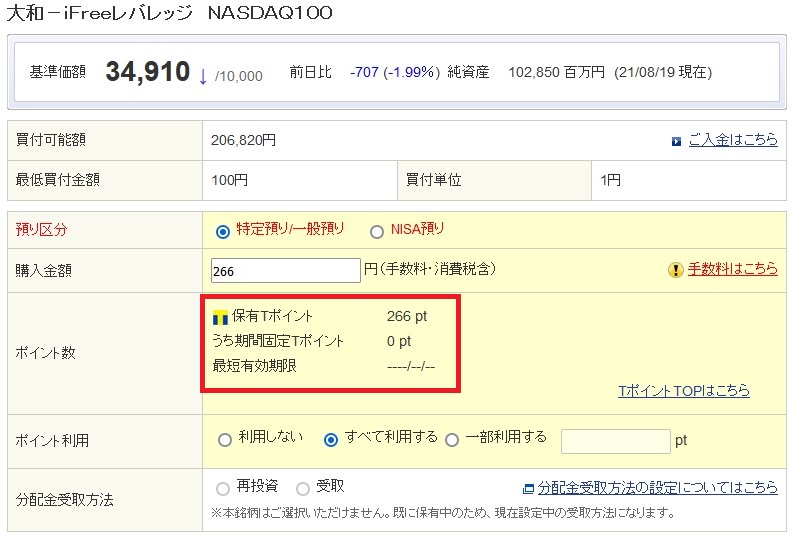This screenshot has height=538, width=794.
Task: Select NISA預り radio button
Action: click(x=377, y=232)
